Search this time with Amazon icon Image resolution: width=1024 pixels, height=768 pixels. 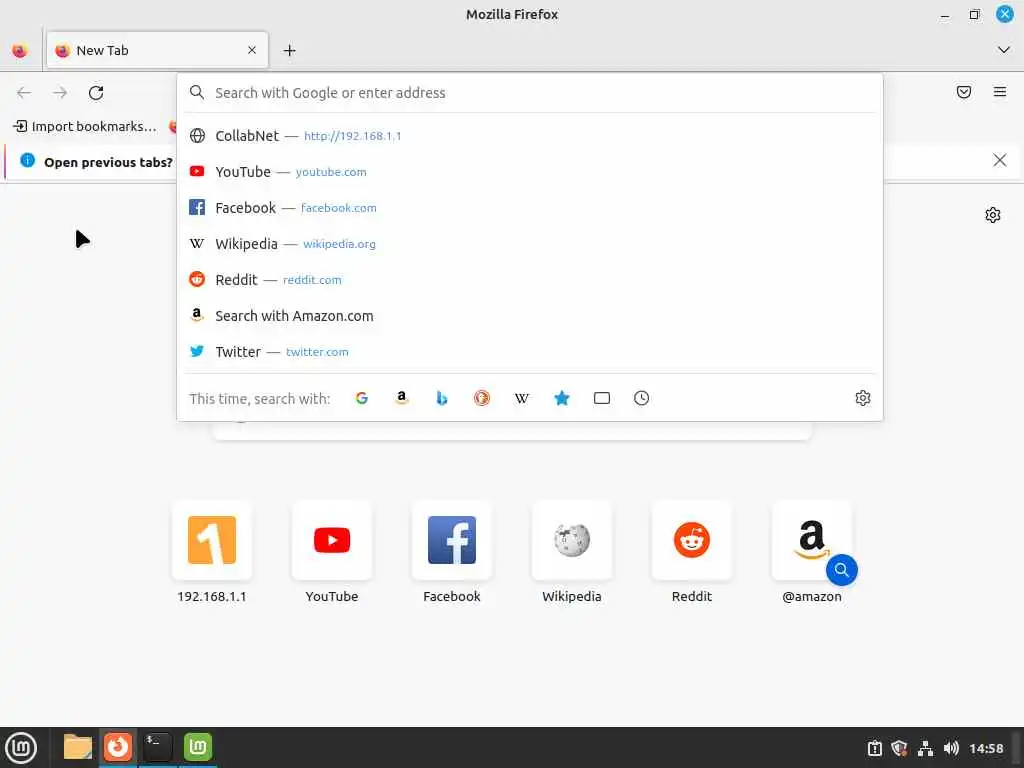tap(402, 398)
